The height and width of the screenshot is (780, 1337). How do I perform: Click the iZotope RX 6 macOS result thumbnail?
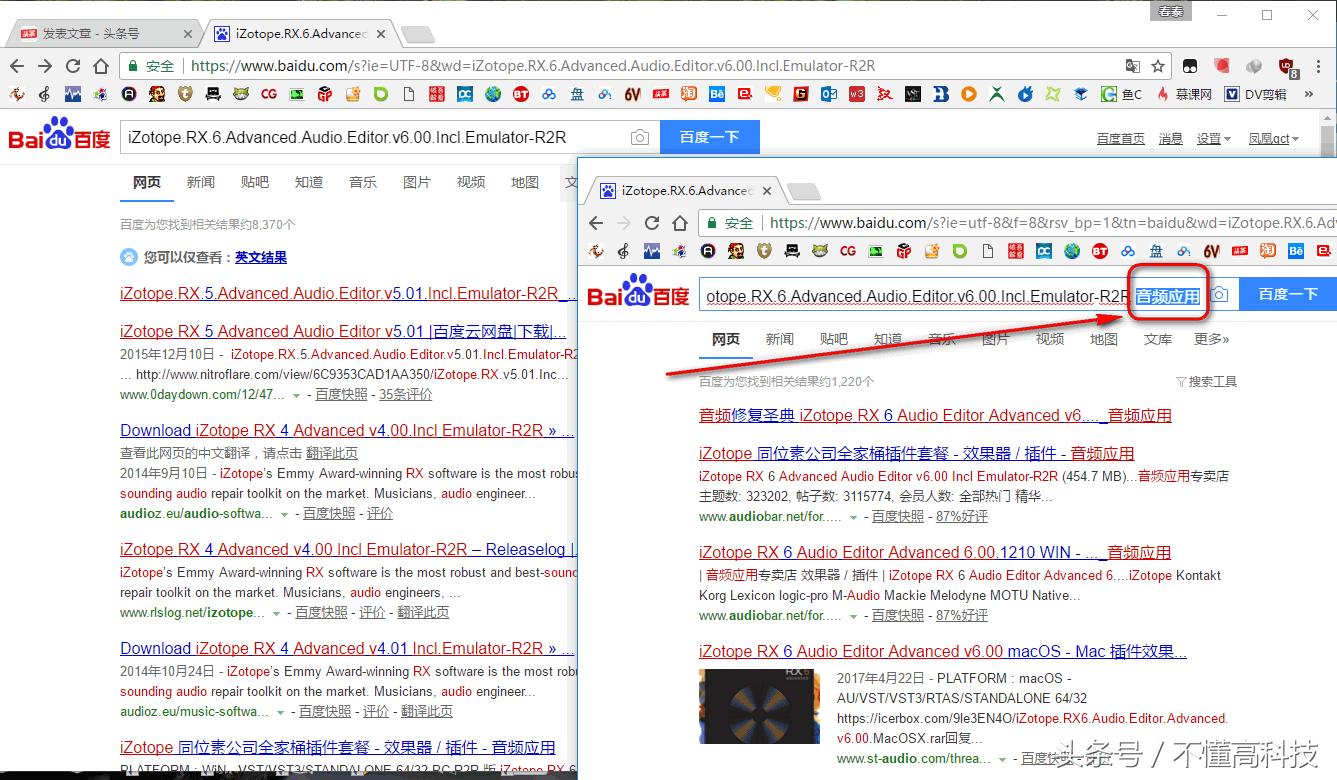pyautogui.click(x=758, y=706)
